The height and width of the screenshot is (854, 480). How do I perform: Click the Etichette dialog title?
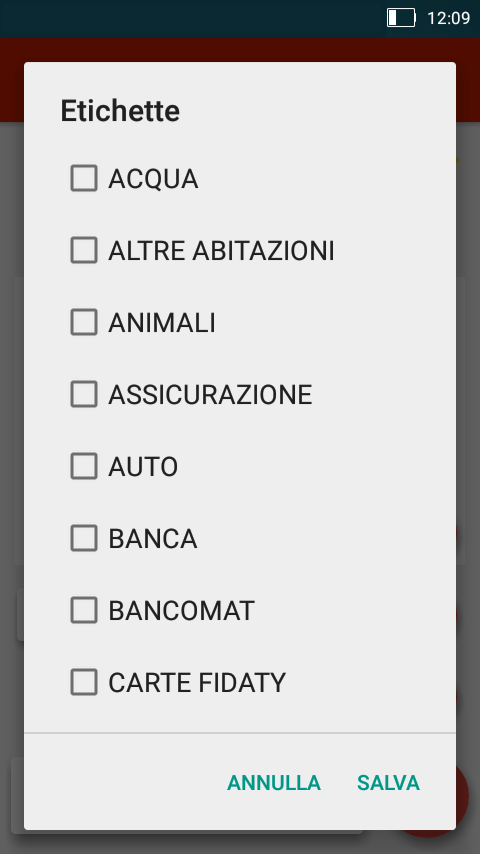click(120, 111)
